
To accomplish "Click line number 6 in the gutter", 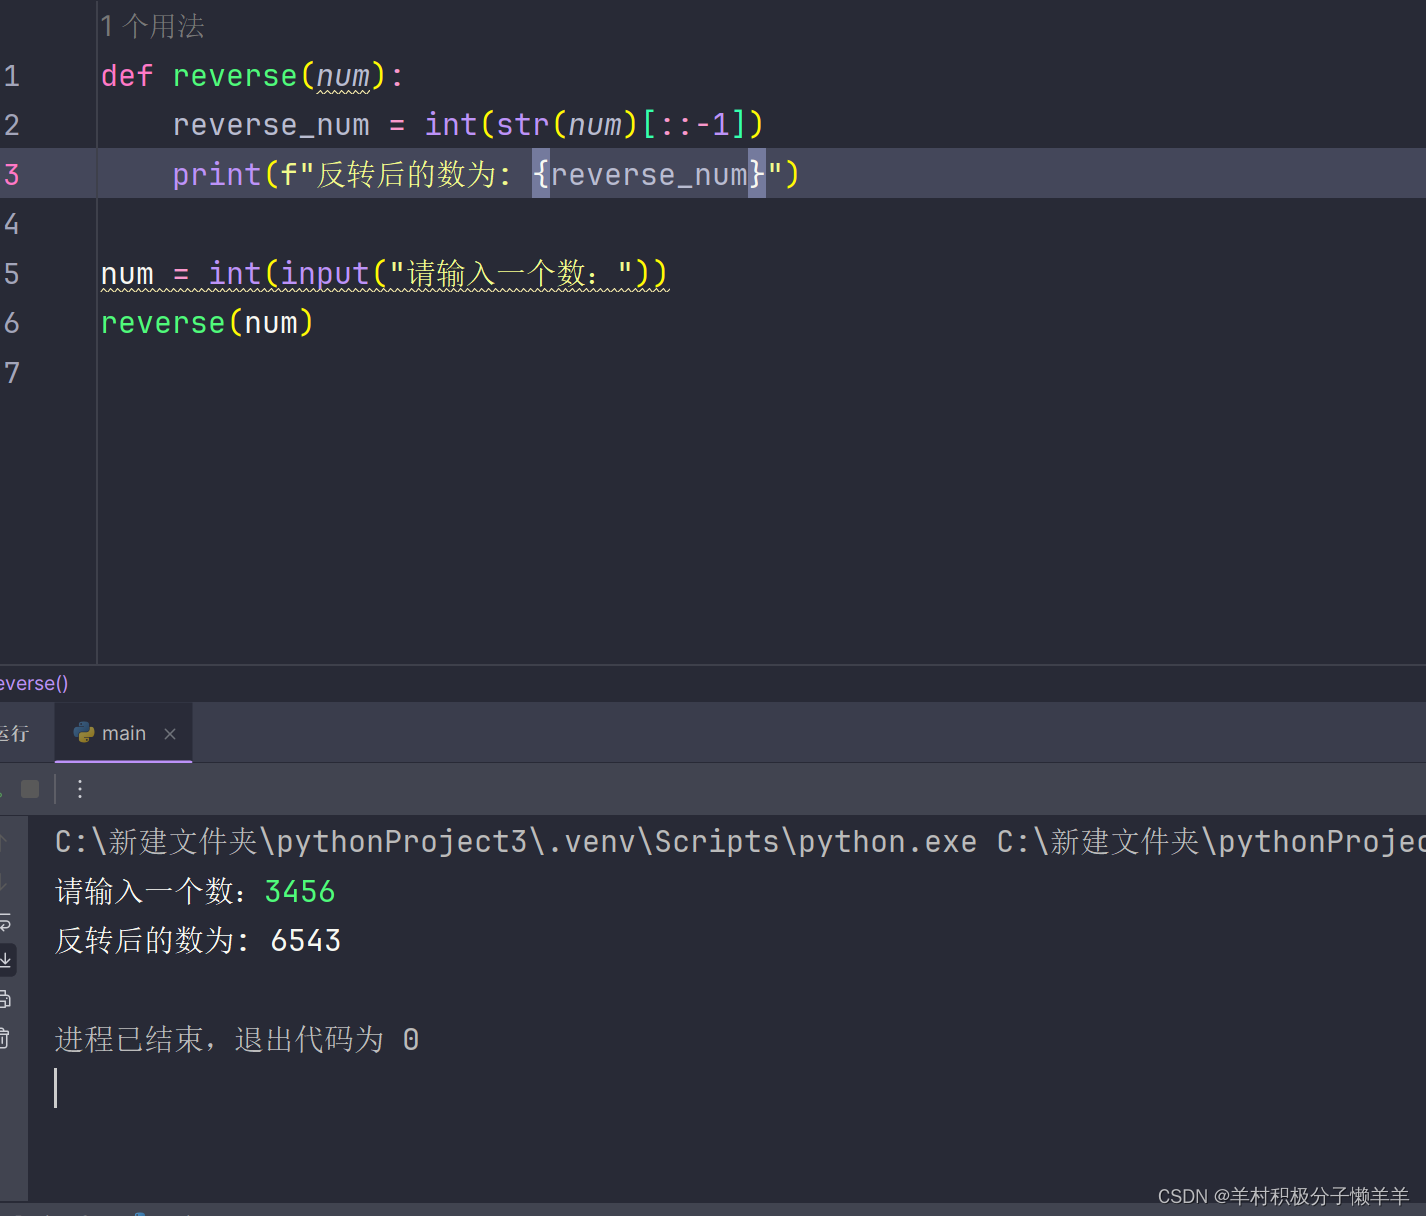I will (x=12, y=323).
